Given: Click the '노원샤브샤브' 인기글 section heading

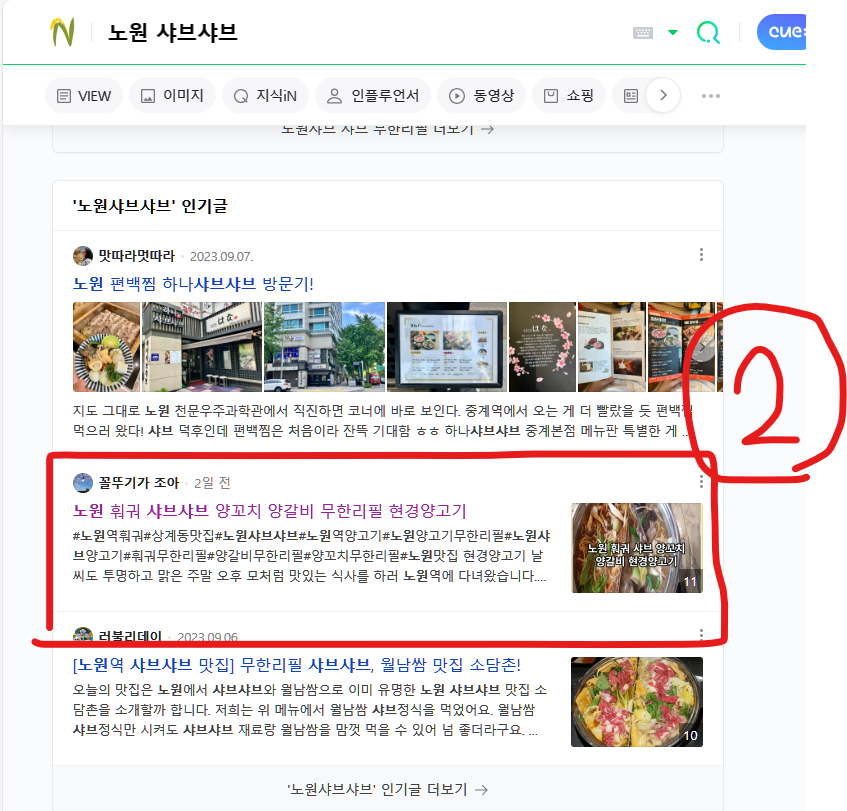Looking at the screenshot, I should tap(150, 206).
